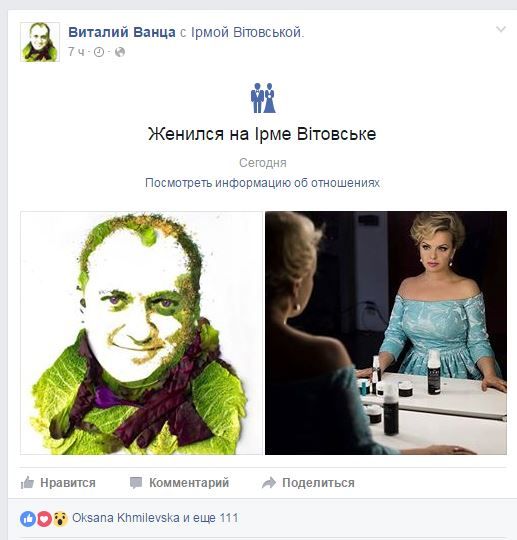Image resolution: width=517 pixels, height=540 pixels.
Task: Click the red heart reaction icon
Action: pos(44,519)
